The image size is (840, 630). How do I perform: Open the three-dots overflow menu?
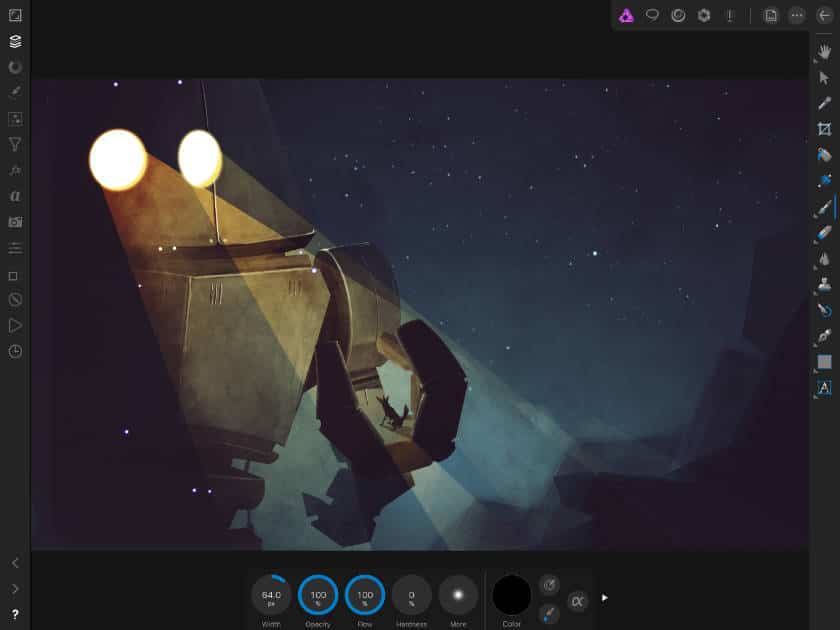tap(796, 15)
